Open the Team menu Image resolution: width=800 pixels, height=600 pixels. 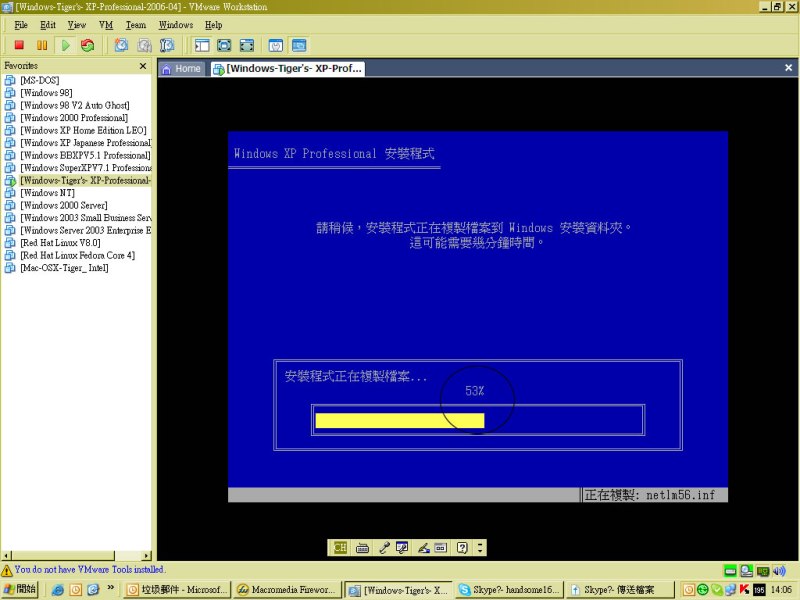coord(136,25)
